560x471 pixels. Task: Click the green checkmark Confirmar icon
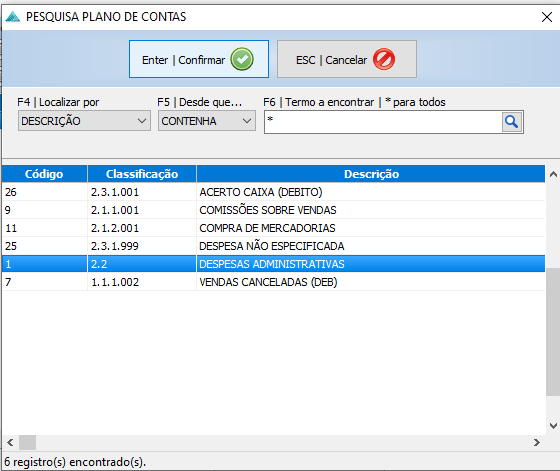pyautogui.click(x=242, y=59)
